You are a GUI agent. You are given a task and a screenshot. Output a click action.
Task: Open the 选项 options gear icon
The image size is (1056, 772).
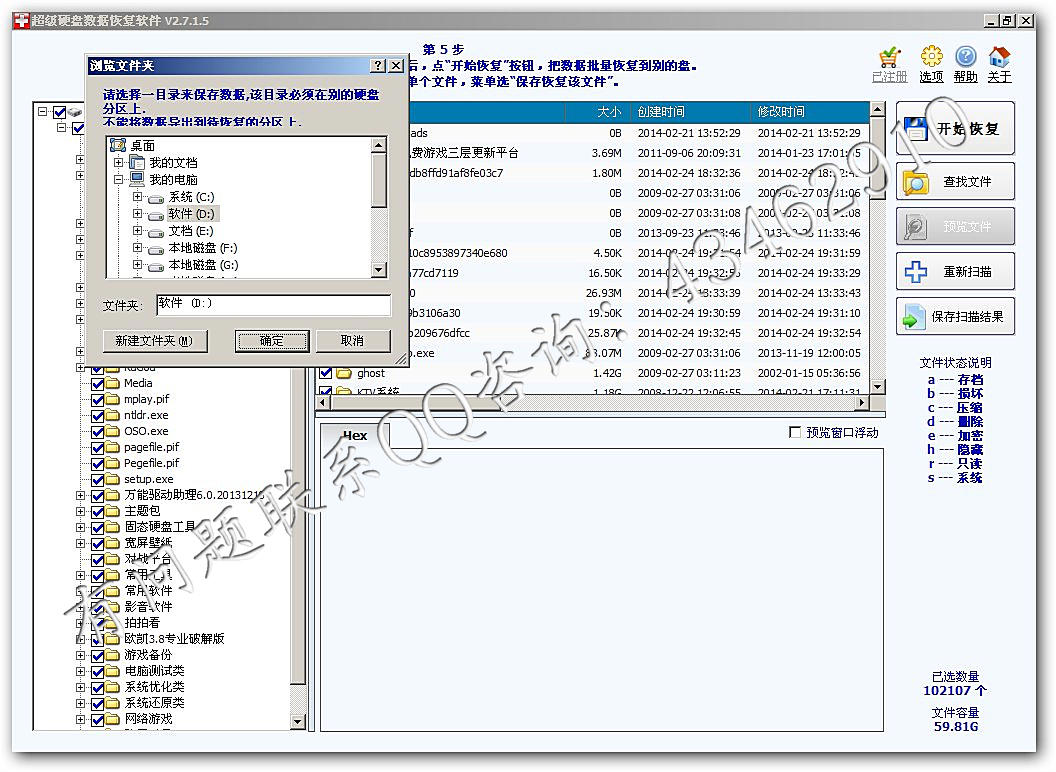click(930, 57)
